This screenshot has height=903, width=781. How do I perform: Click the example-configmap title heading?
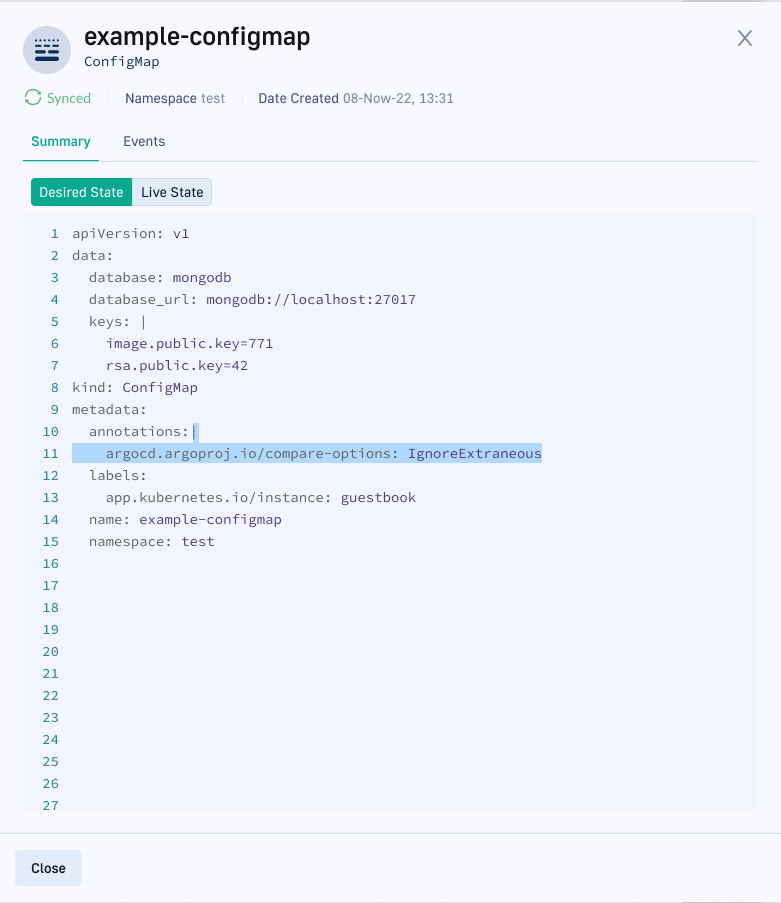[197, 37]
